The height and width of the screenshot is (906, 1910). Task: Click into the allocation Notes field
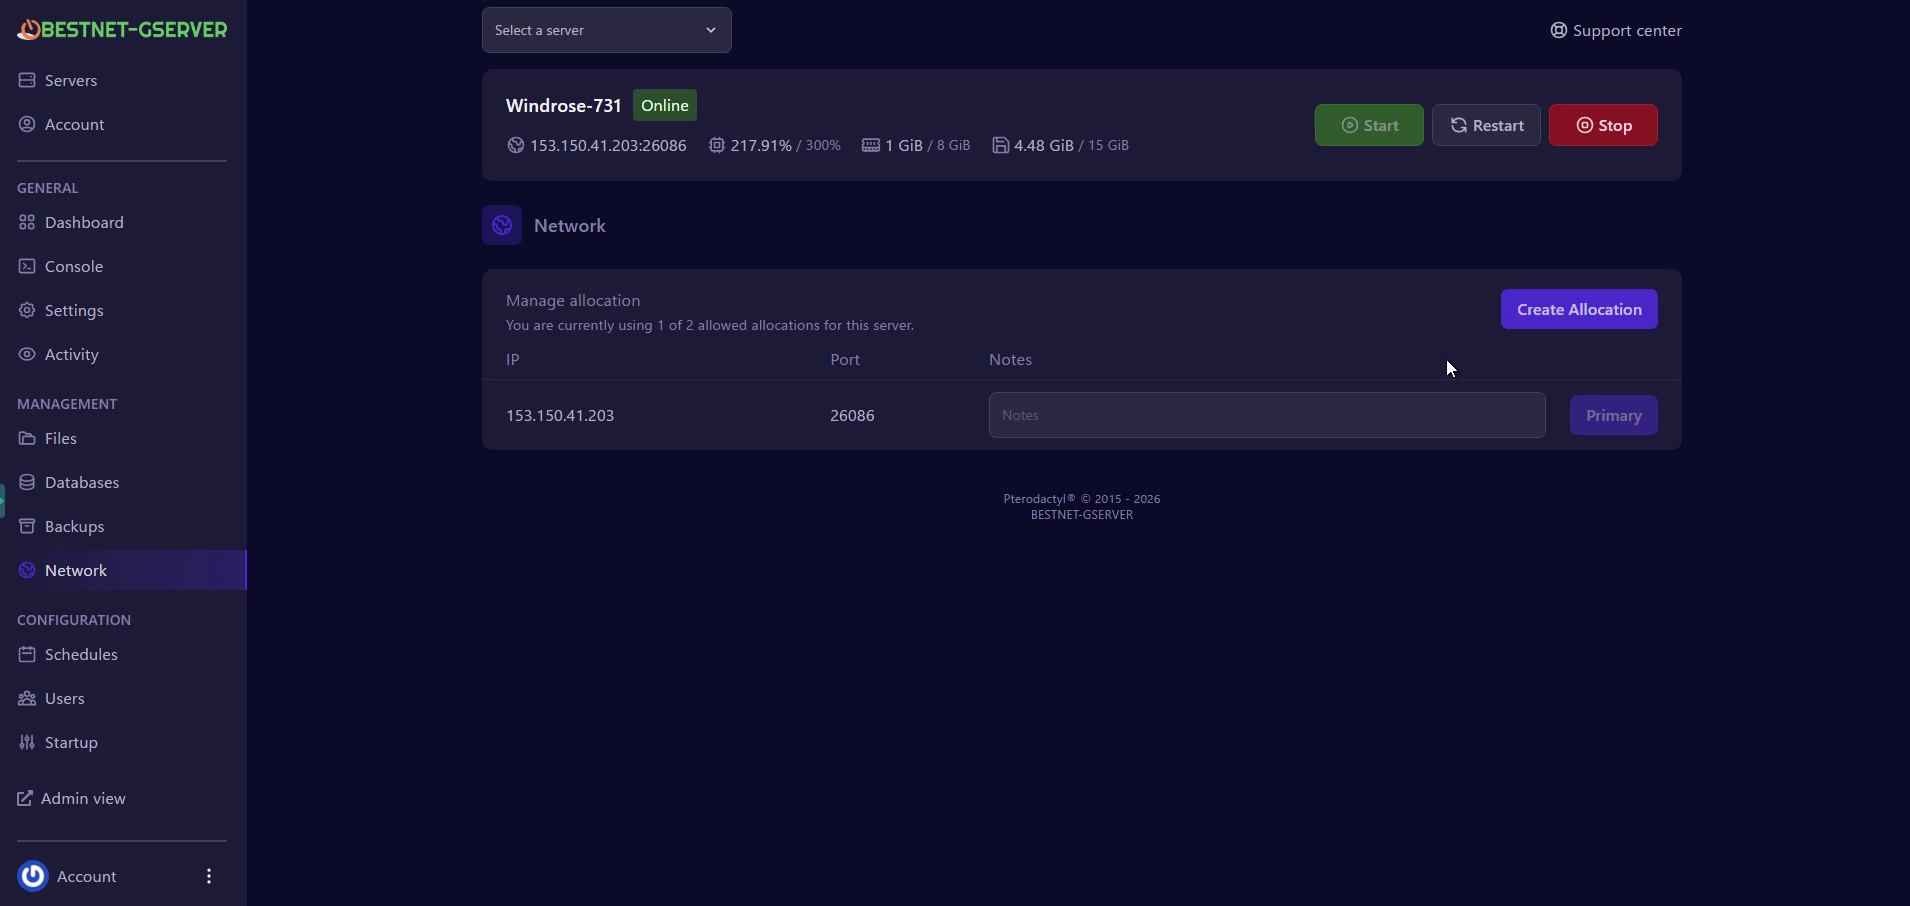1266,415
